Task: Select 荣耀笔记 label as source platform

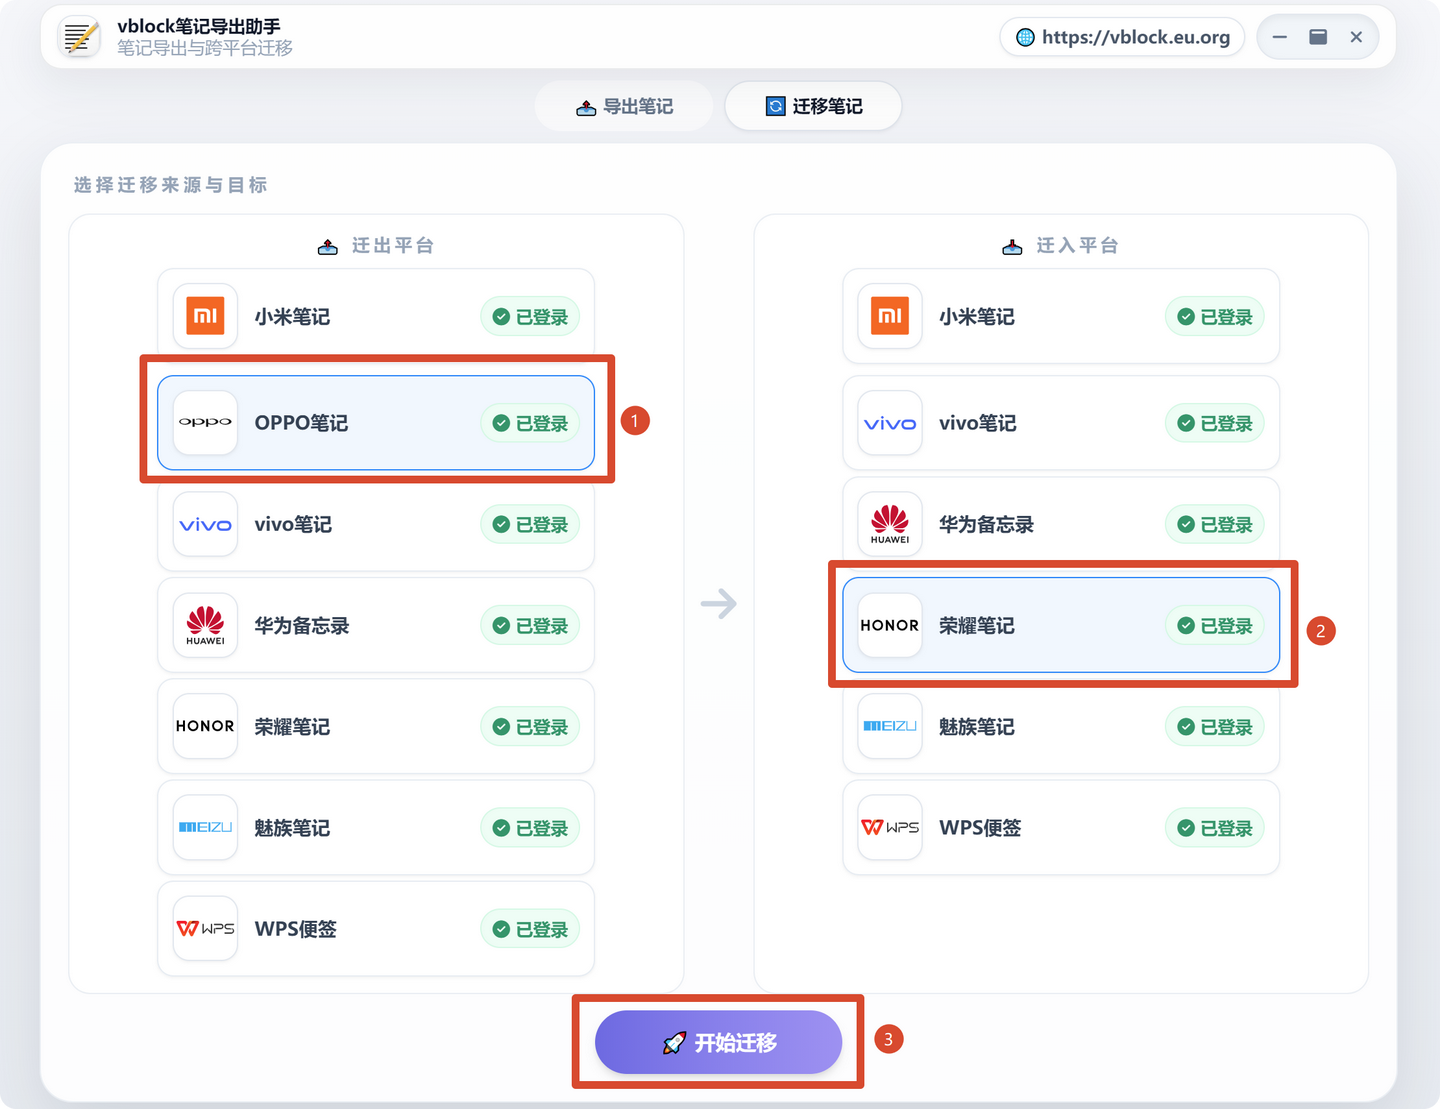Action: [292, 727]
